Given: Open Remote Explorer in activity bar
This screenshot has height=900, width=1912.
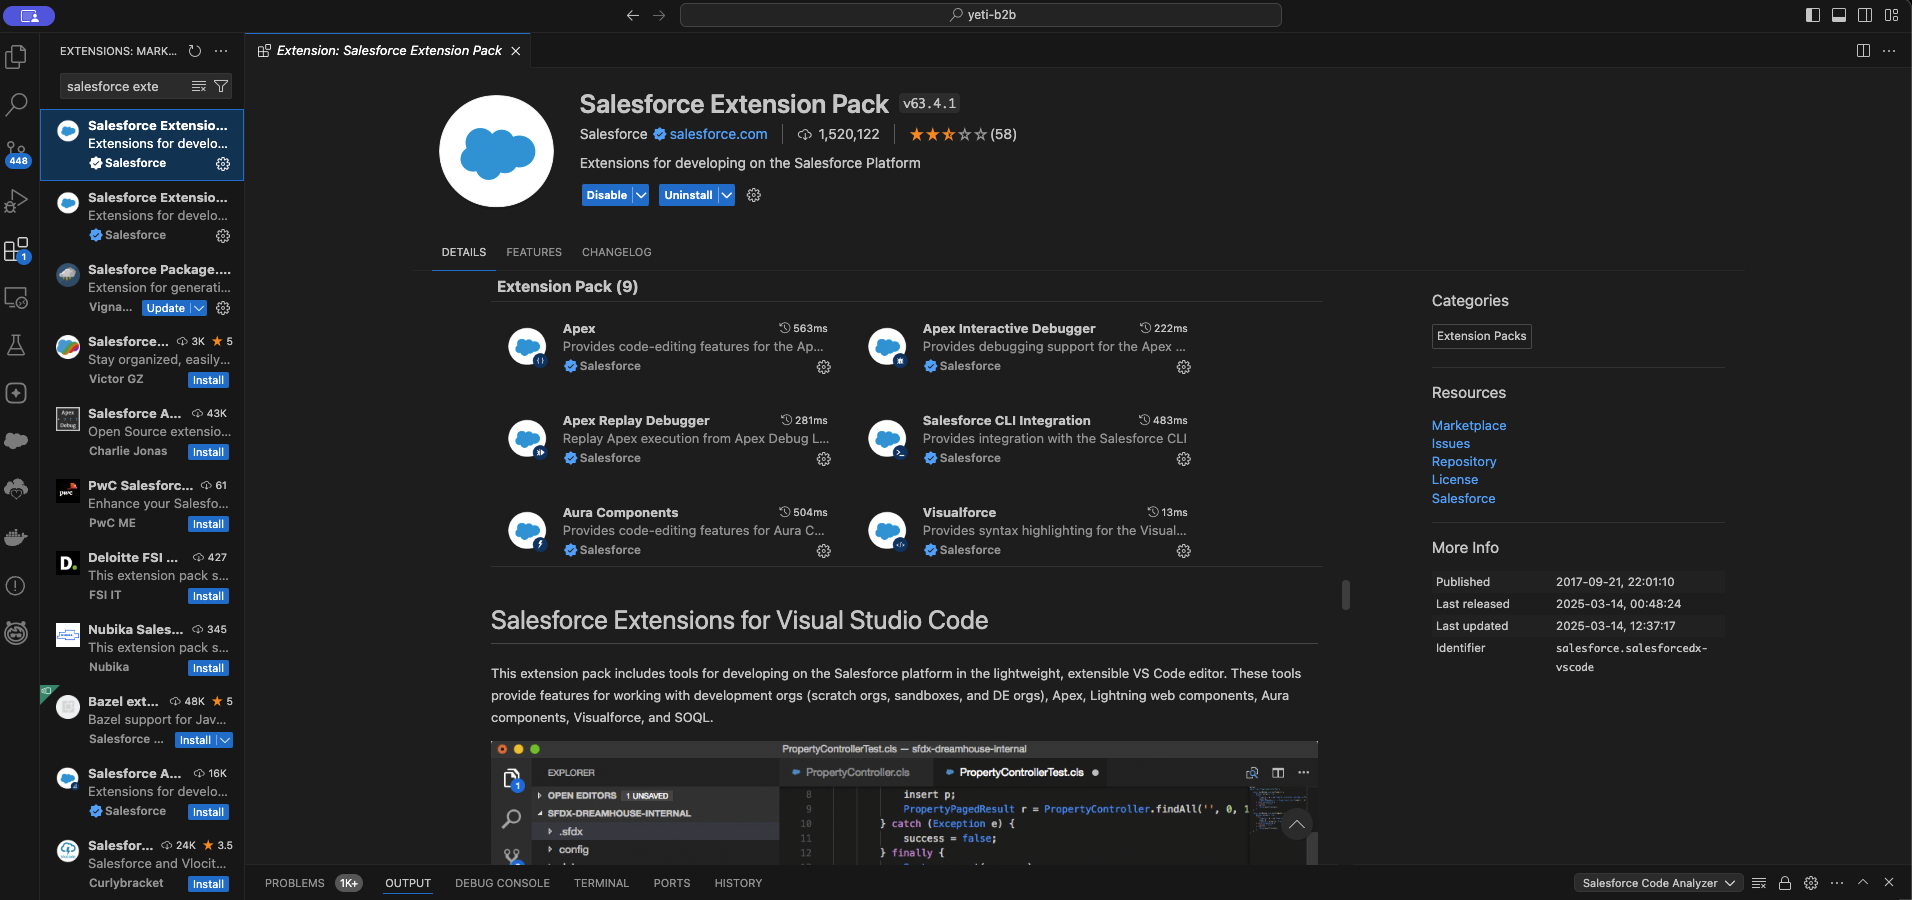Looking at the screenshot, I should pyautogui.click(x=16, y=297).
